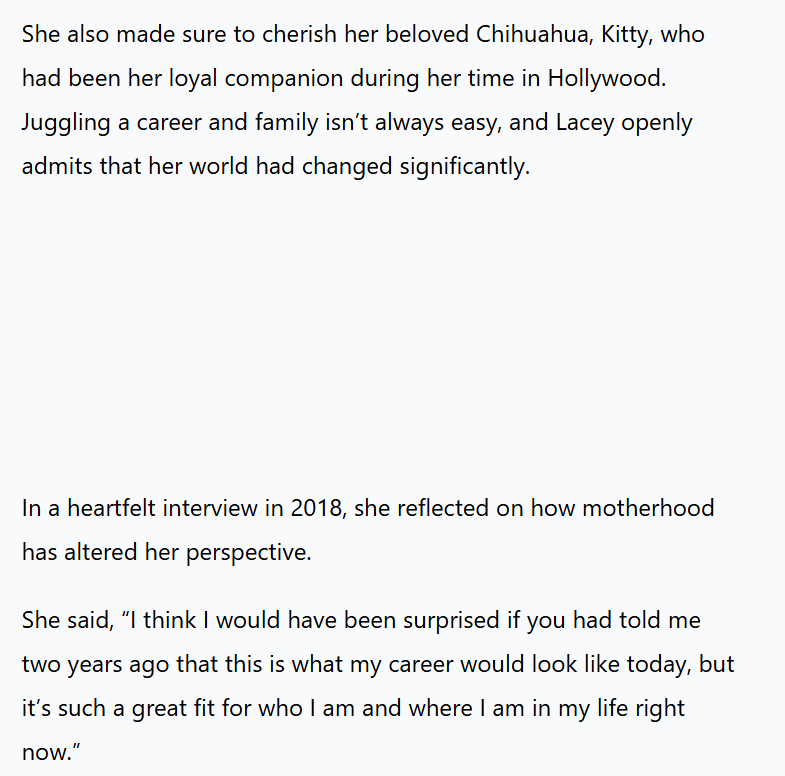Click "She said," at the quote's start
This screenshot has width=785, height=776.
pyautogui.click(x=66, y=620)
